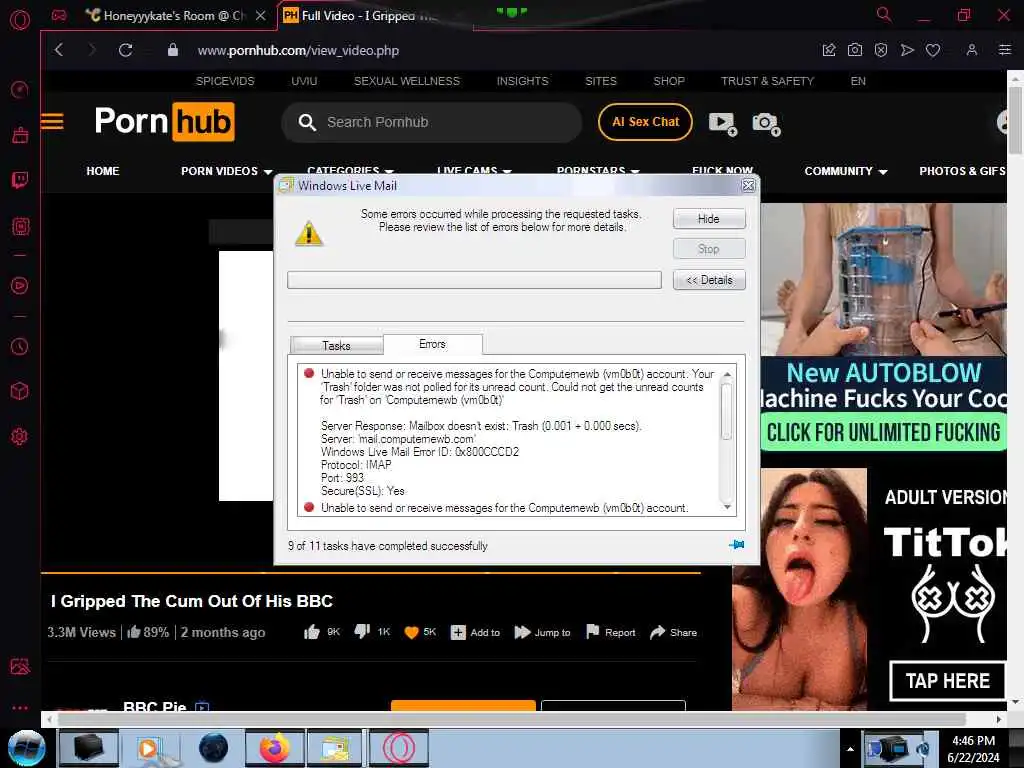Image resolution: width=1024 pixels, height=768 pixels.
Task: Click the thumbs-down dislike icon
Action: tap(362, 632)
